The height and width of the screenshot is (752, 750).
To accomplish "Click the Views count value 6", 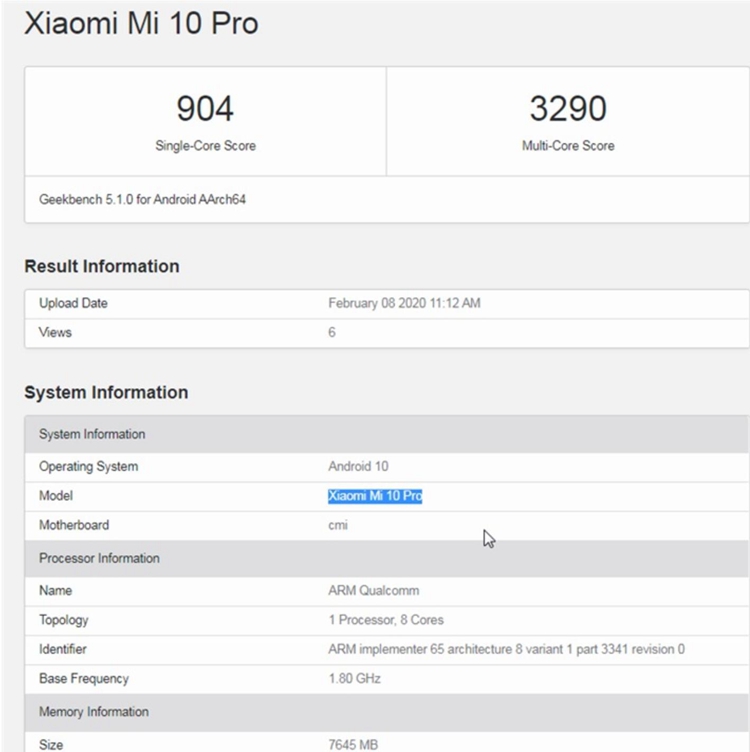I will tap(332, 332).
